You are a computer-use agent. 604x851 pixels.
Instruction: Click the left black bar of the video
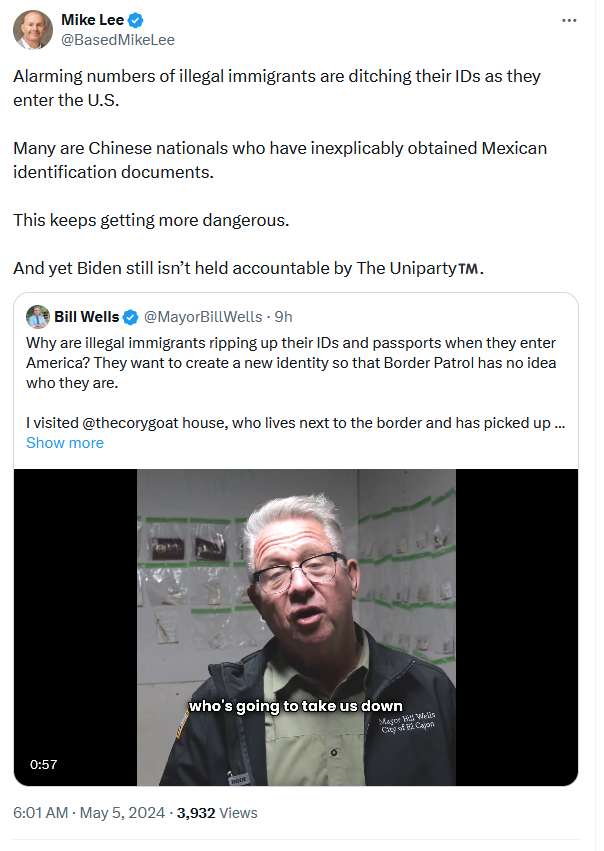coord(75,627)
